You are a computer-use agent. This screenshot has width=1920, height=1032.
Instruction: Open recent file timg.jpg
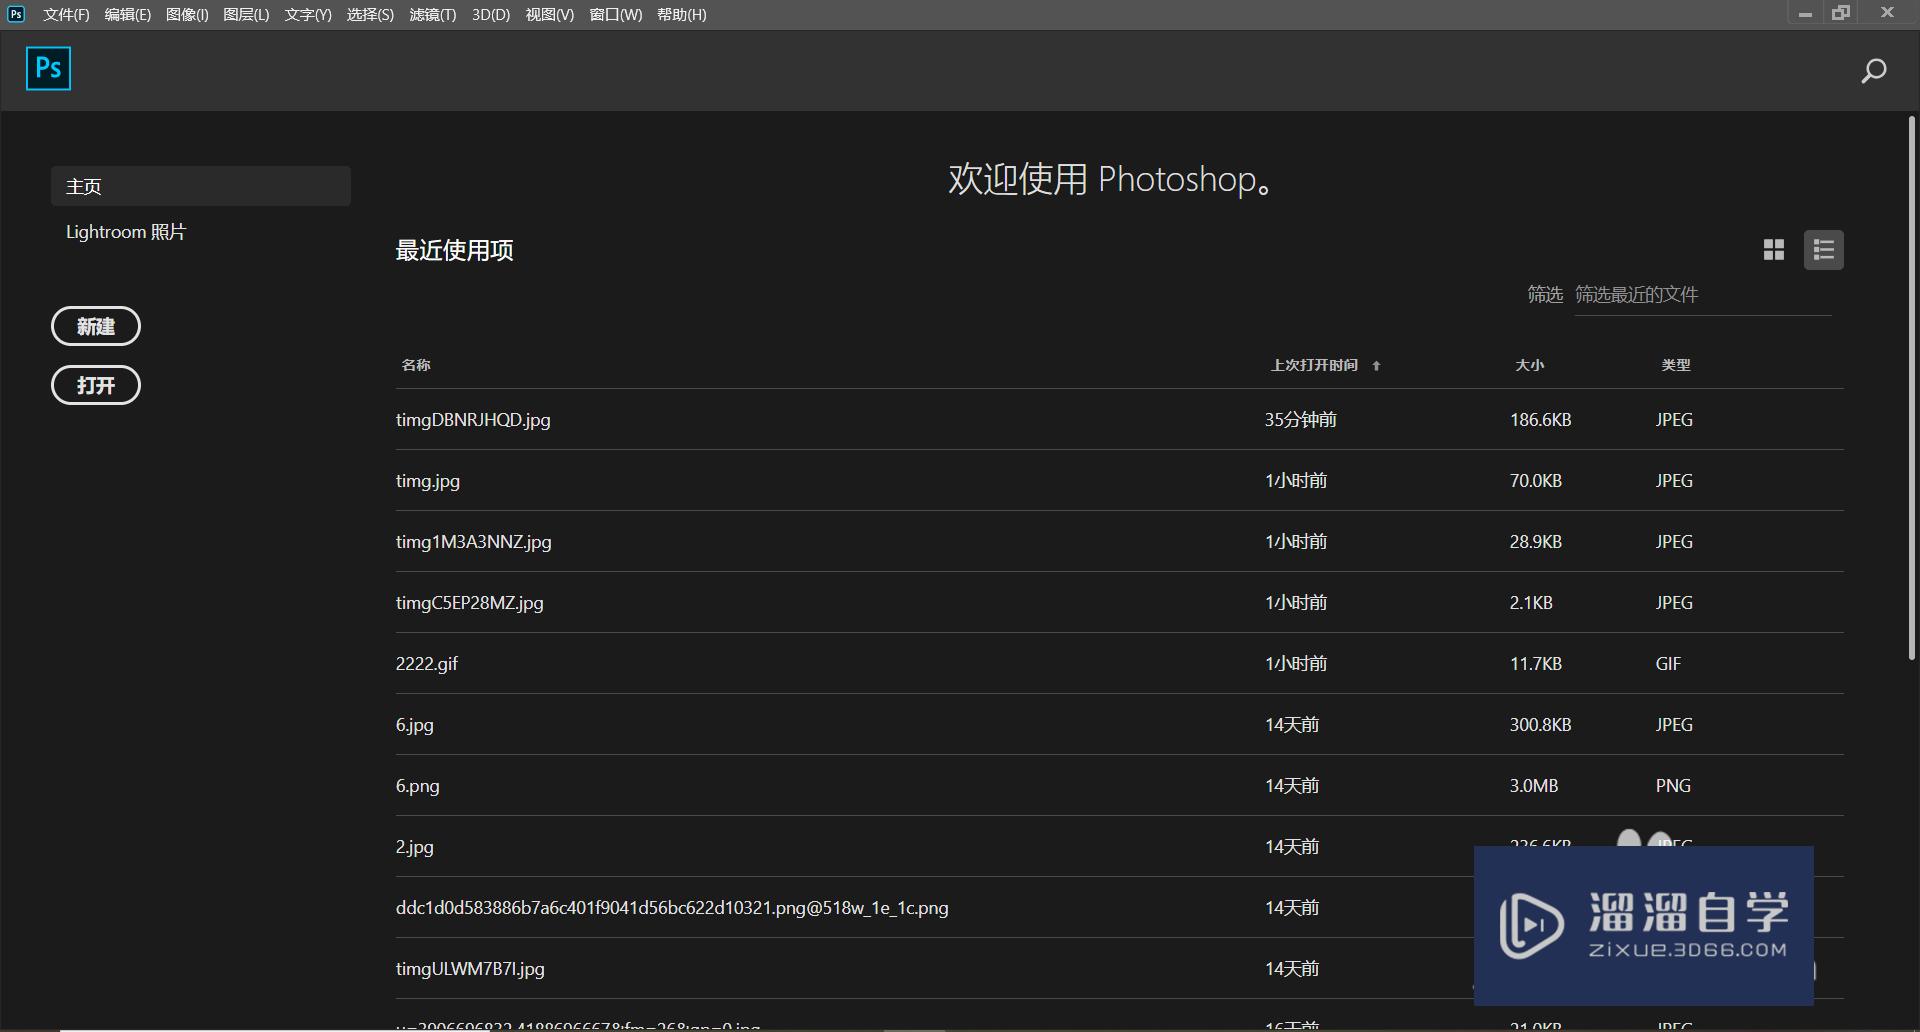[428, 481]
